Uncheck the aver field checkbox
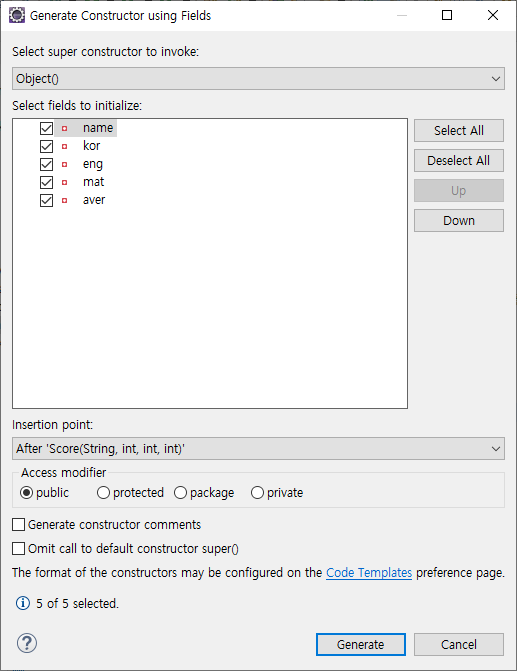 point(46,200)
